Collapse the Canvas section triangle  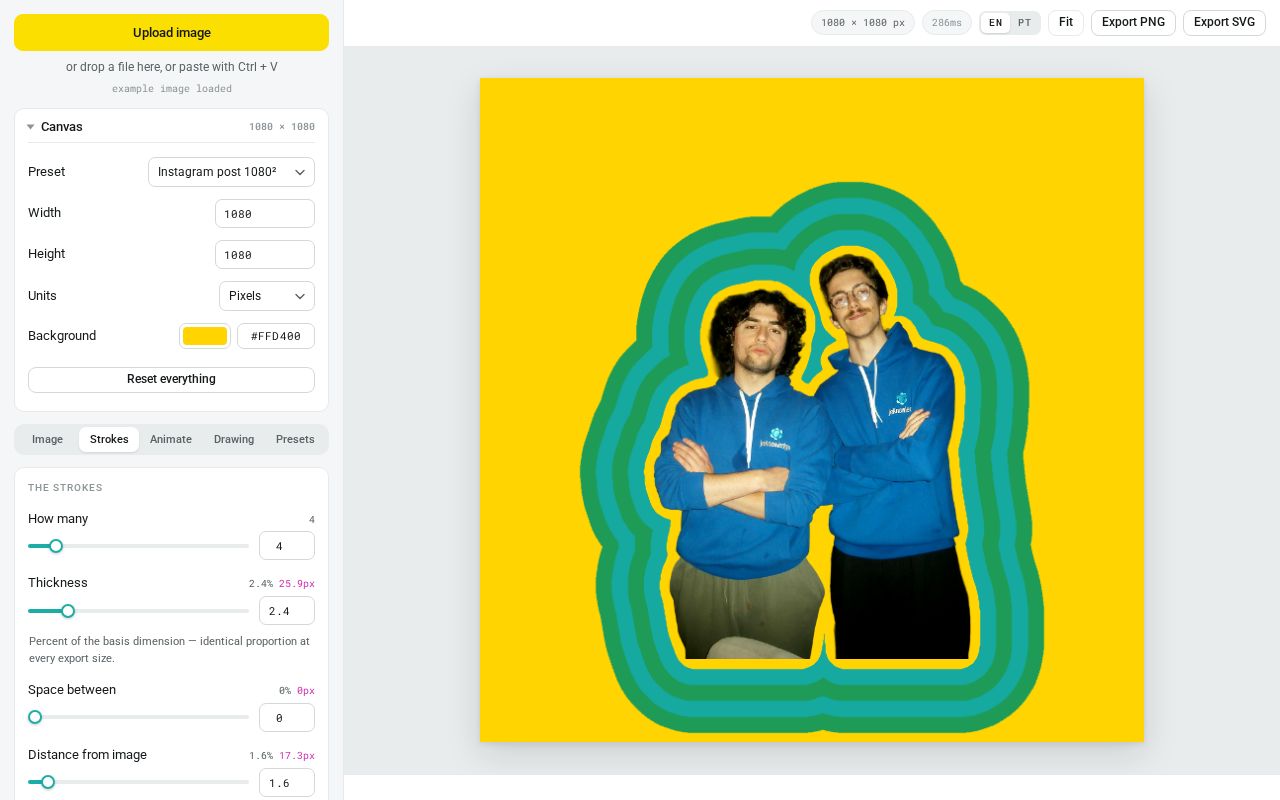click(x=31, y=127)
